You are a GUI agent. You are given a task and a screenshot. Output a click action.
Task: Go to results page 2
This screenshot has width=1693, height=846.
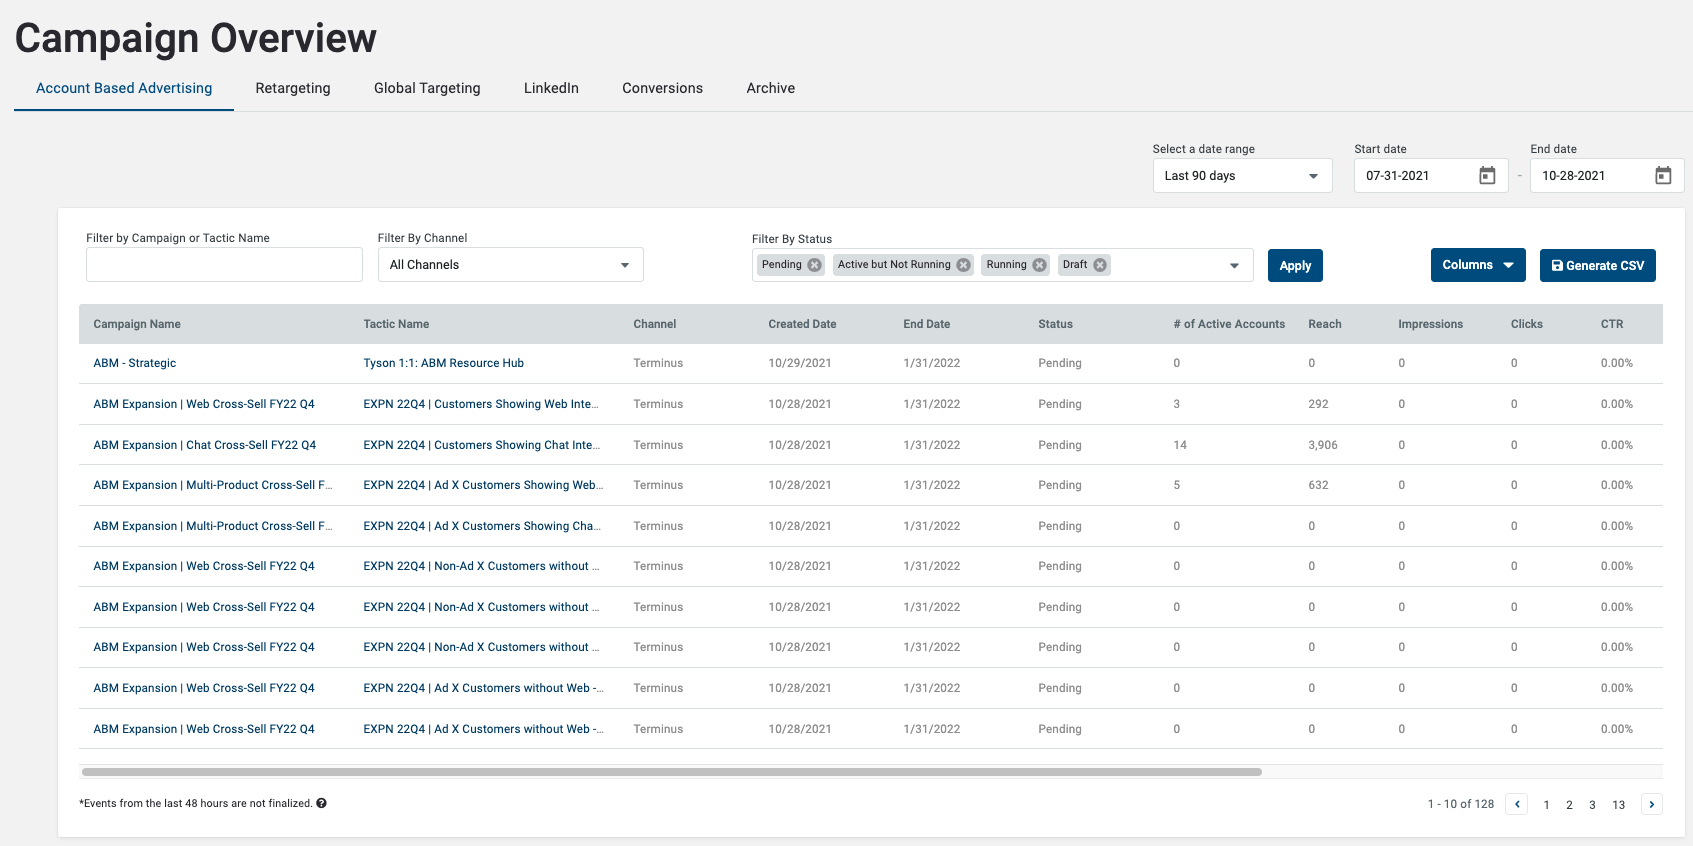click(1569, 805)
